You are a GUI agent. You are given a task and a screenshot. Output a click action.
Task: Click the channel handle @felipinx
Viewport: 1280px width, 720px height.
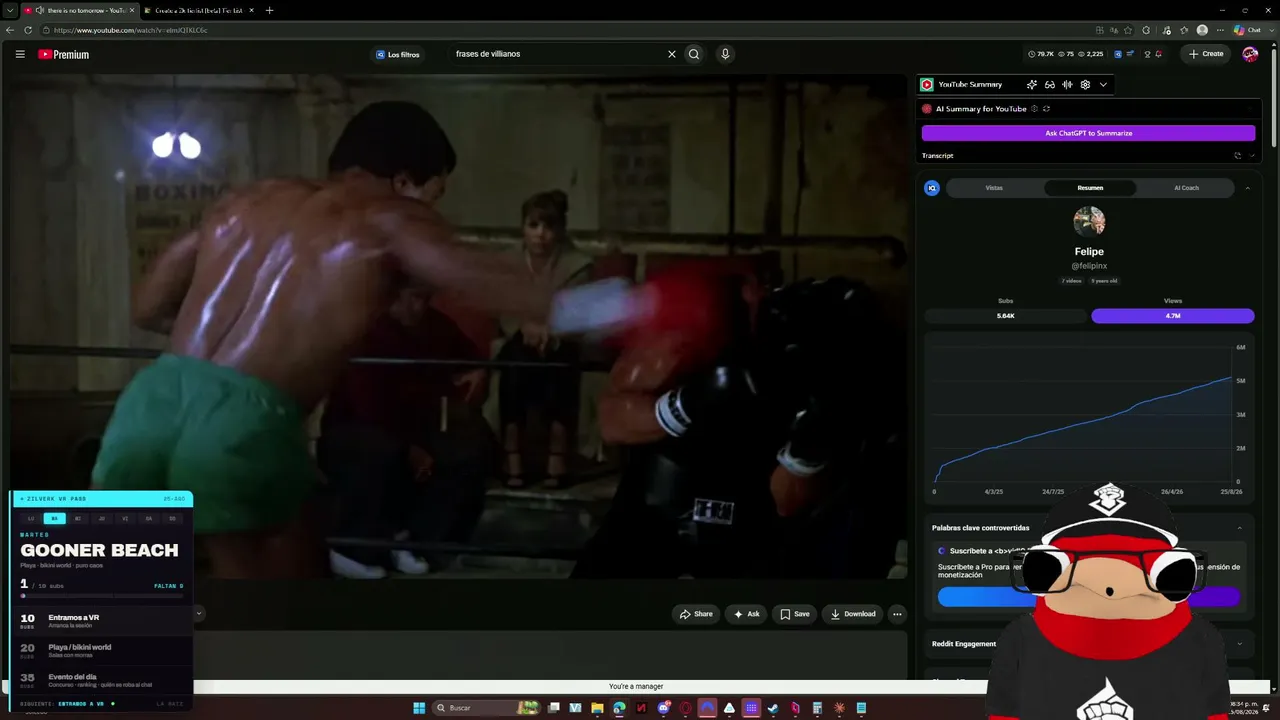1089,266
